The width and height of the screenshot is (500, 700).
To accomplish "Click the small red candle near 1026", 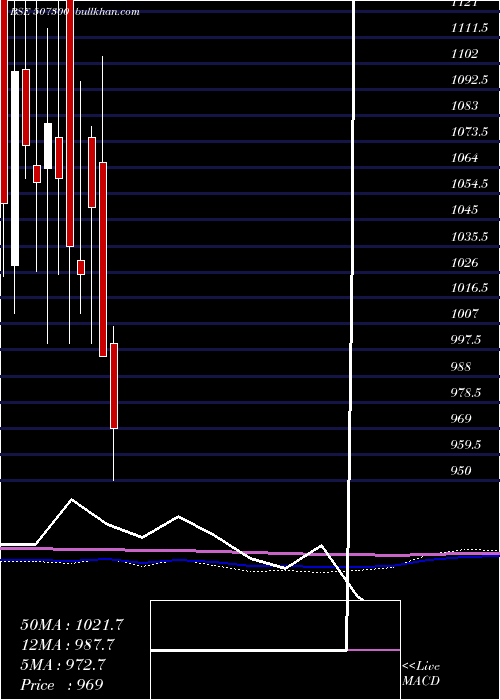I will pyautogui.click(x=81, y=267).
